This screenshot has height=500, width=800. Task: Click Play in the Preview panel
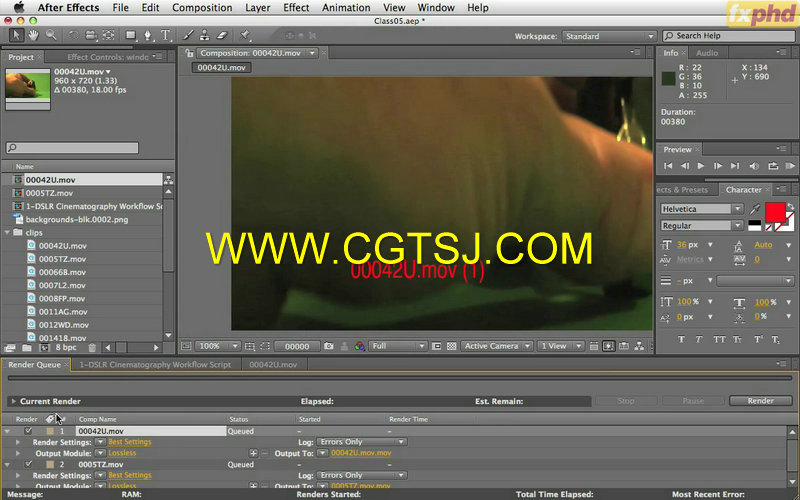coord(701,166)
